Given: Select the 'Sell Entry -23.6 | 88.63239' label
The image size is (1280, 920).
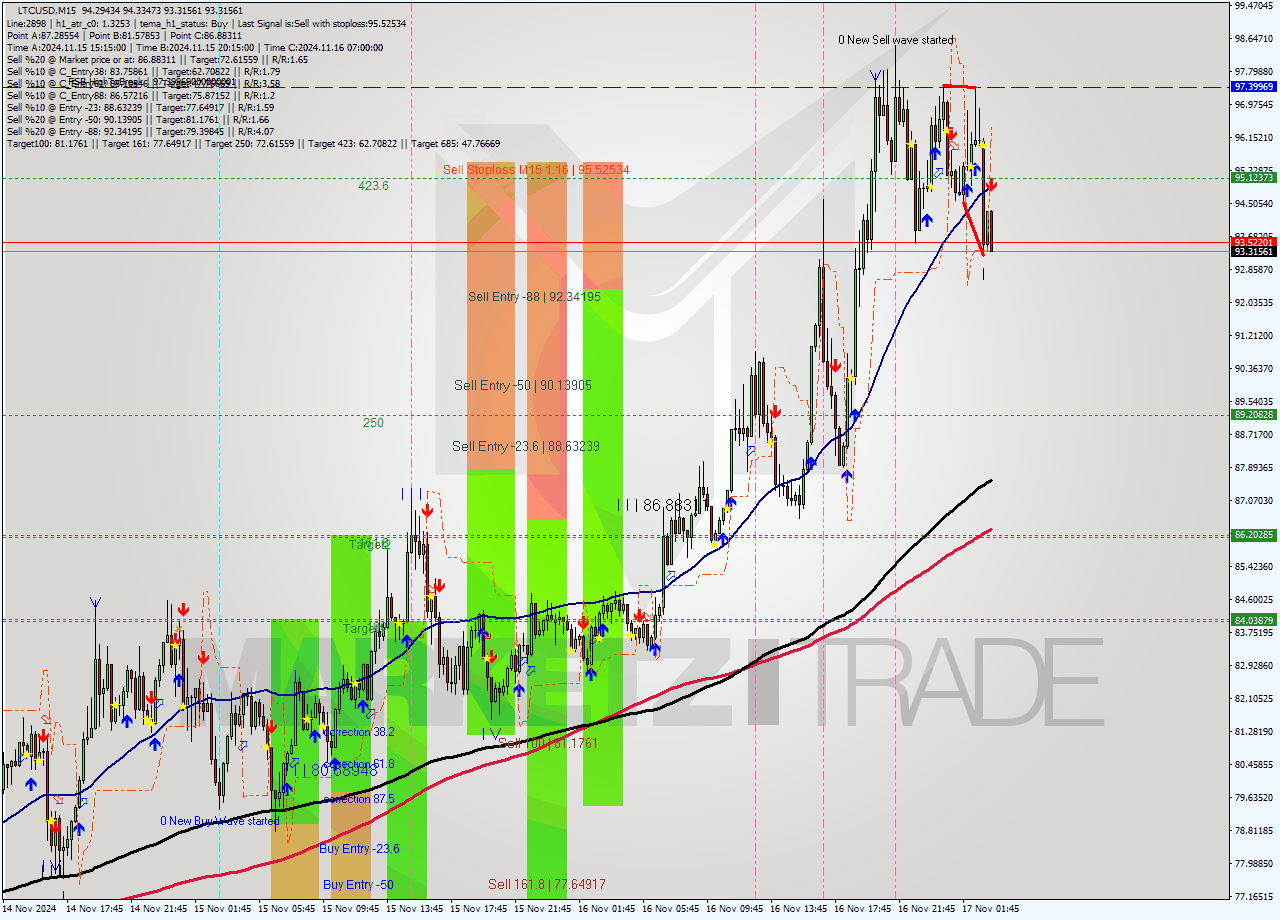Looking at the screenshot, I should tap(526, 447).
